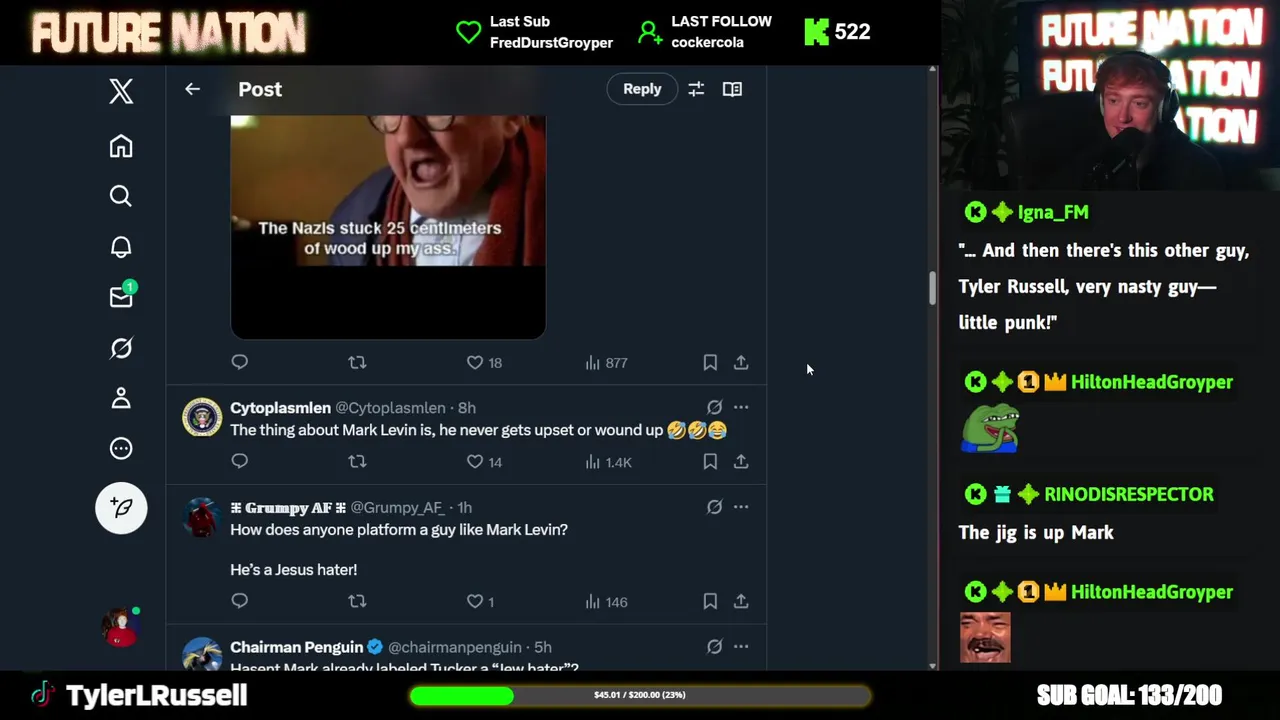The height and width of the screenshot is (720, 1280).
Task: Open the reader view icon
Action: (732, 89)
